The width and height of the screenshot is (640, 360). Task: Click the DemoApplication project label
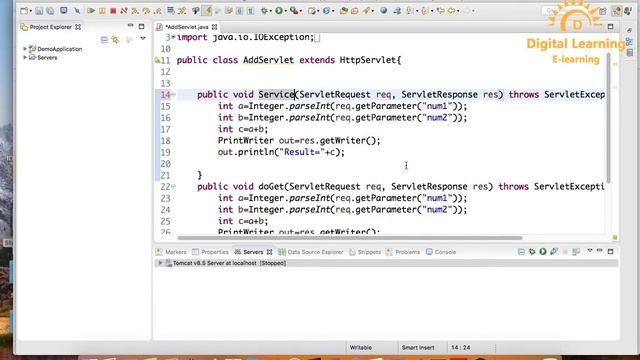[x=60, y=49]
